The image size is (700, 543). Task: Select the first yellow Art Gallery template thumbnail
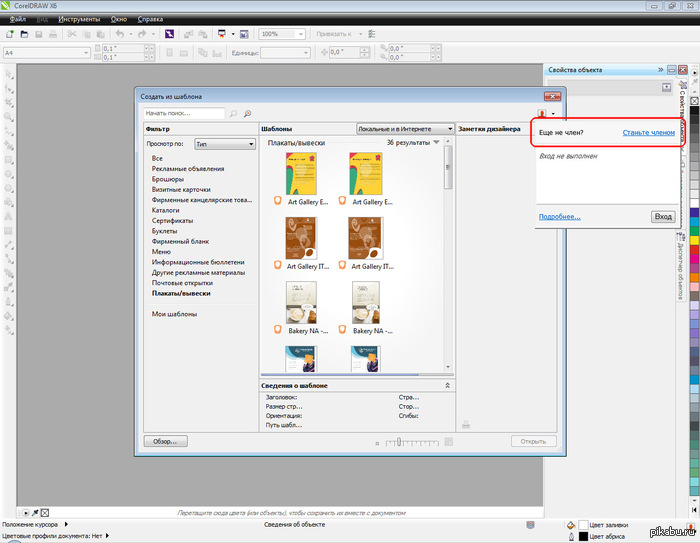pos(301,174)
